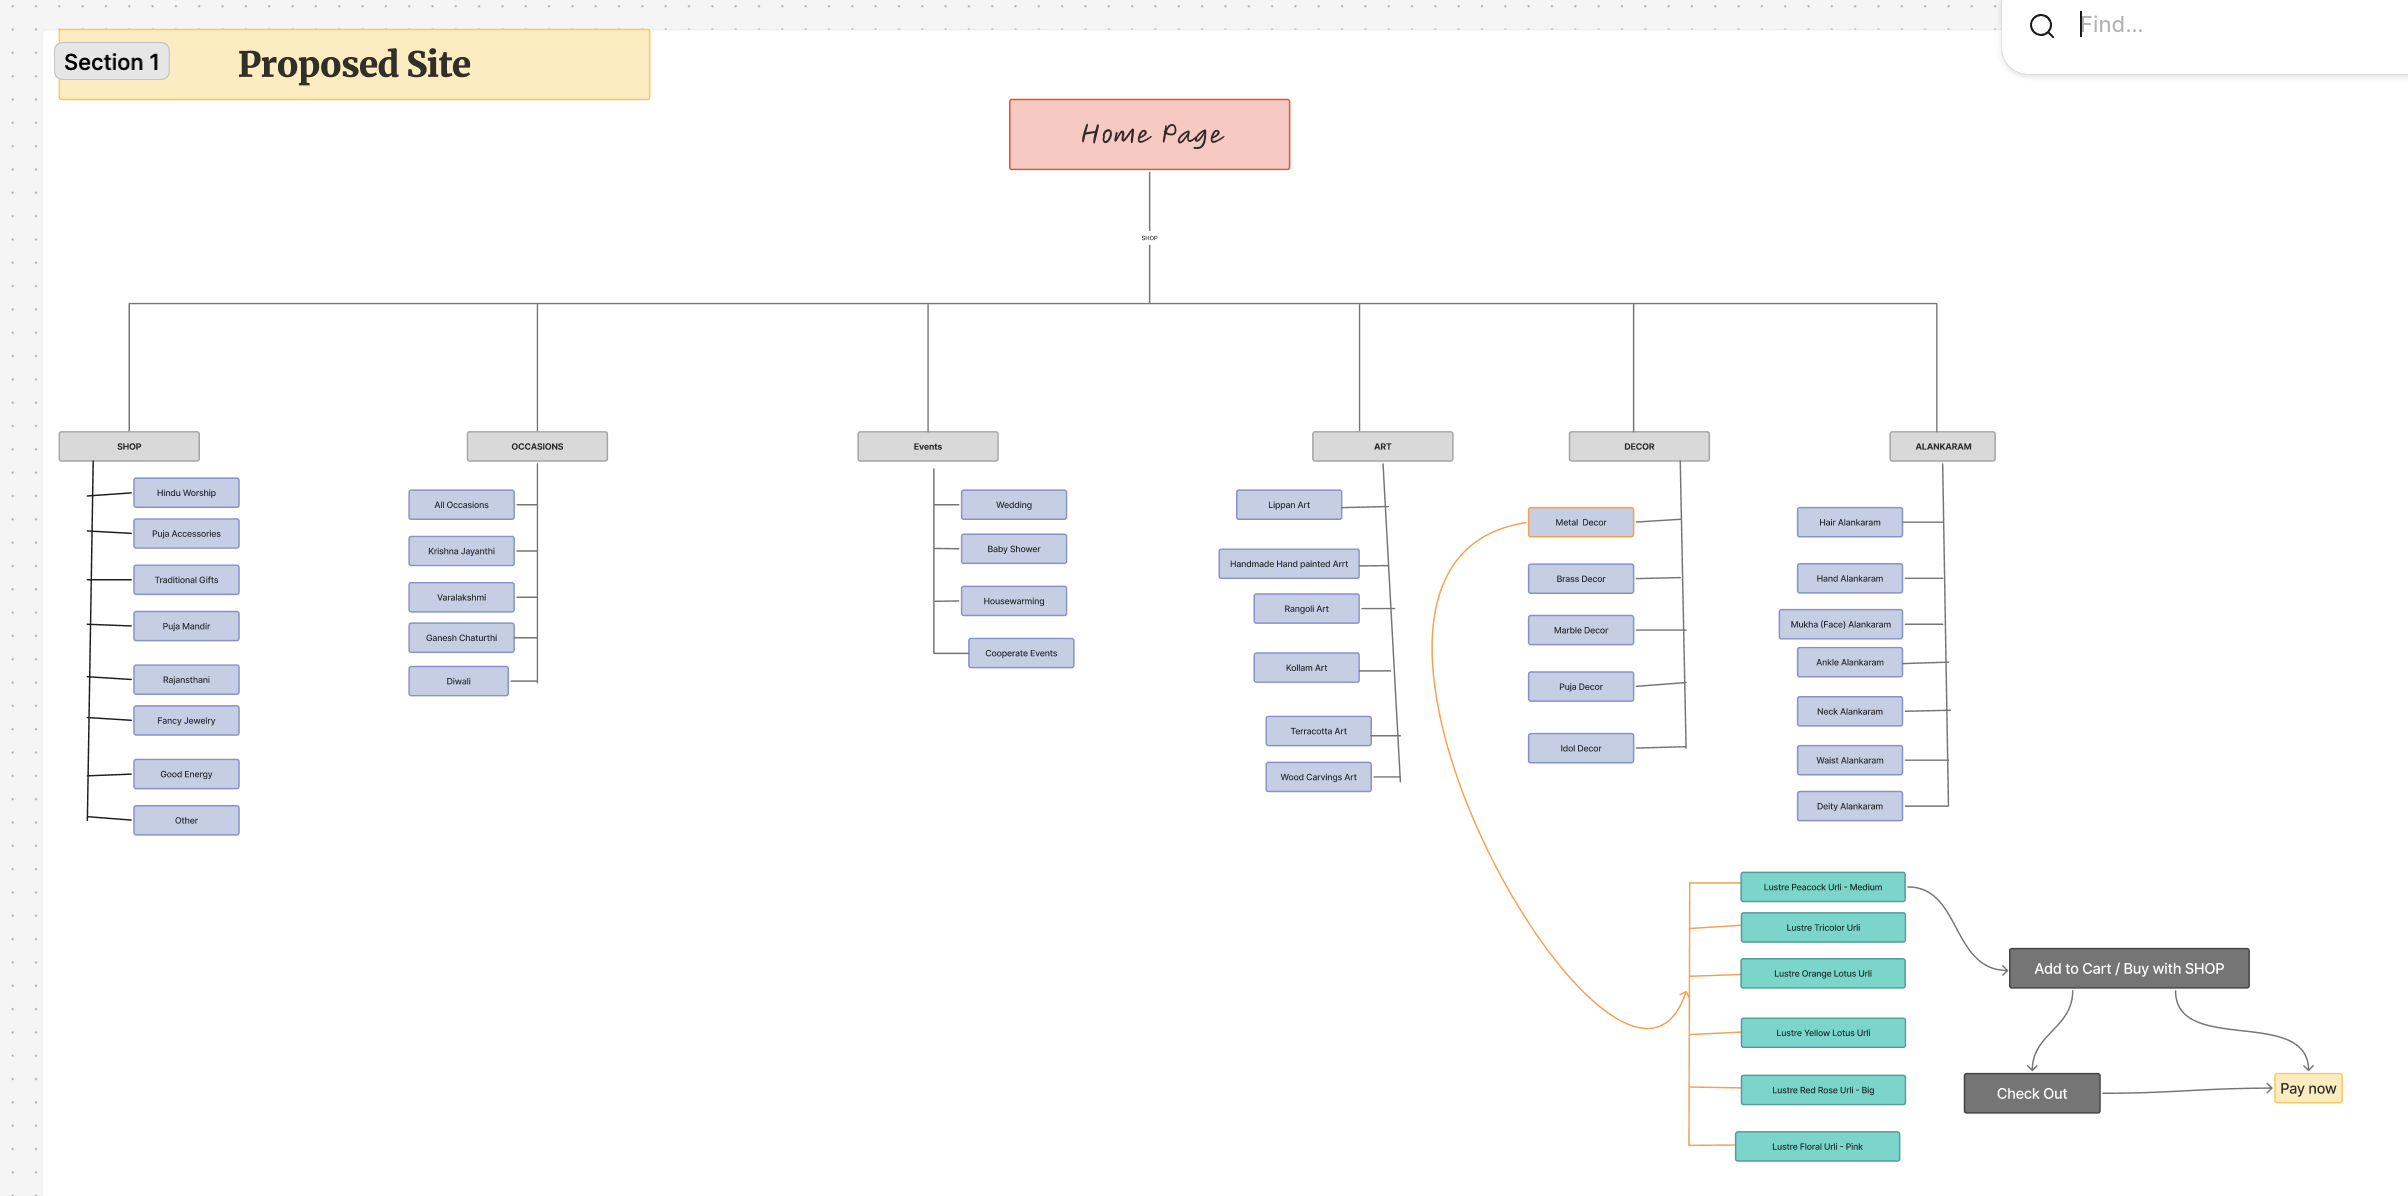Select the Lustre Peacock Urli - Medium box
The image size is (2408, 1196).
click(1823, 886)
